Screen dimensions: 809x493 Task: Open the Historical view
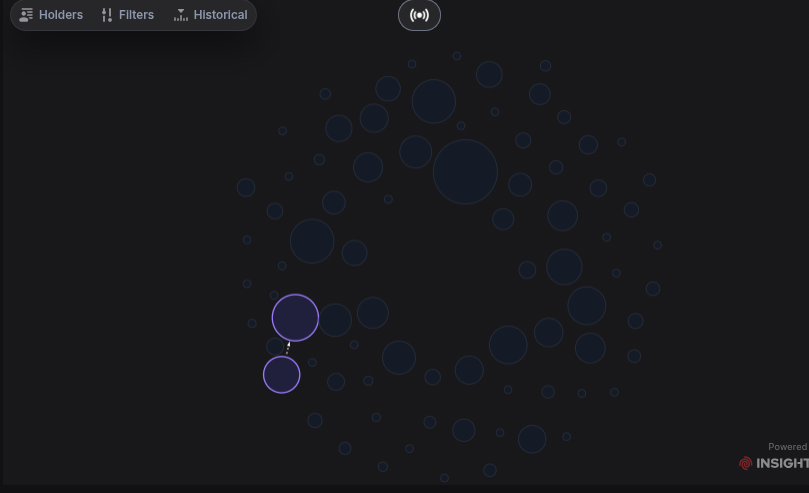[210, 15]
